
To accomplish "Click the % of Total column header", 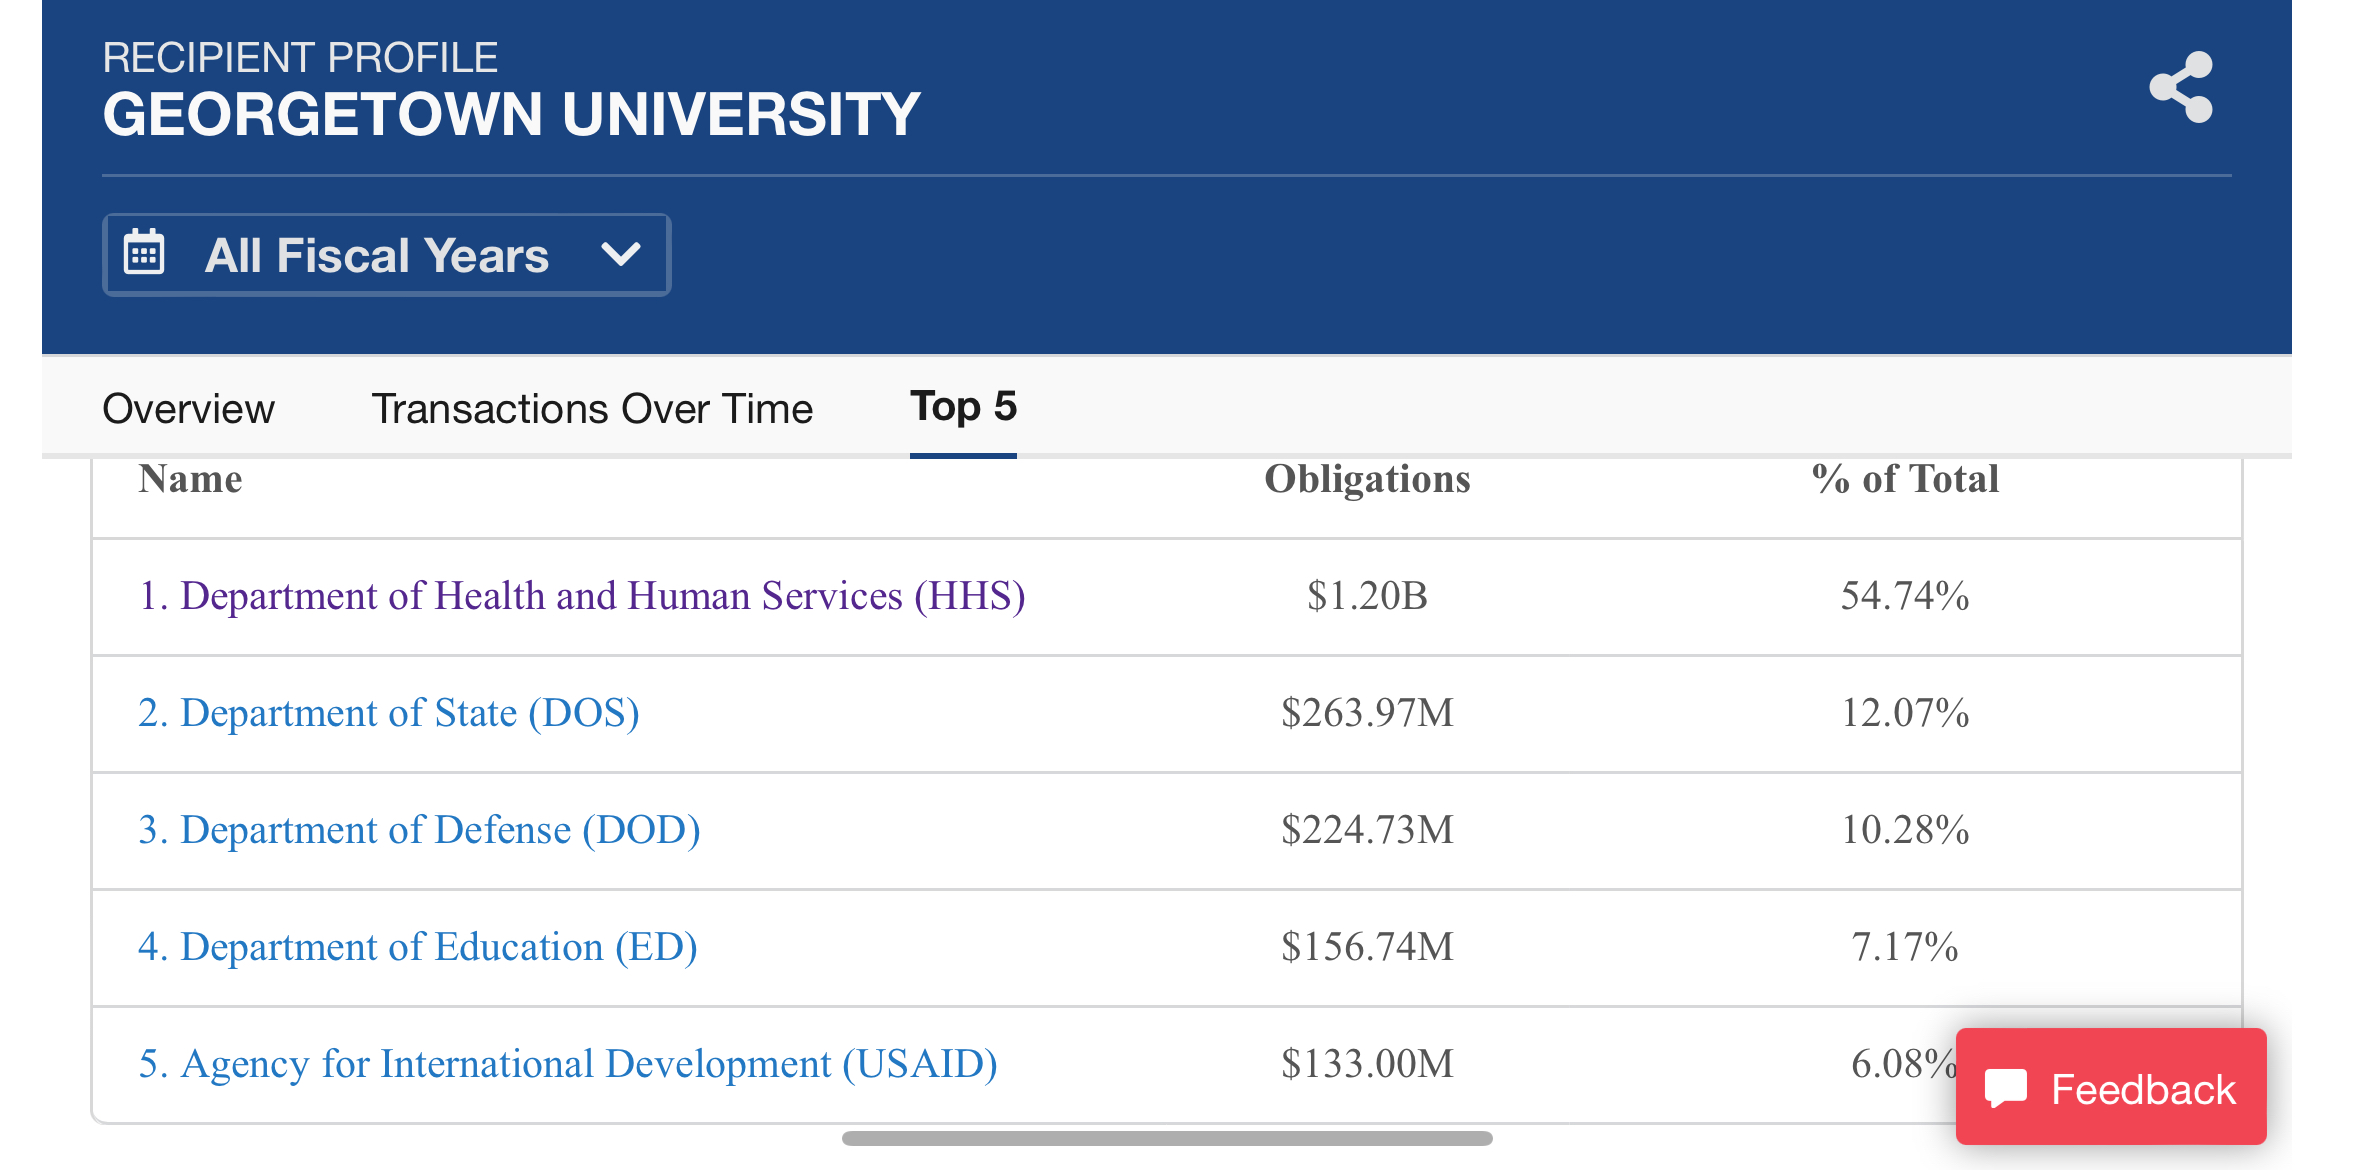I will click(1905, 478).
